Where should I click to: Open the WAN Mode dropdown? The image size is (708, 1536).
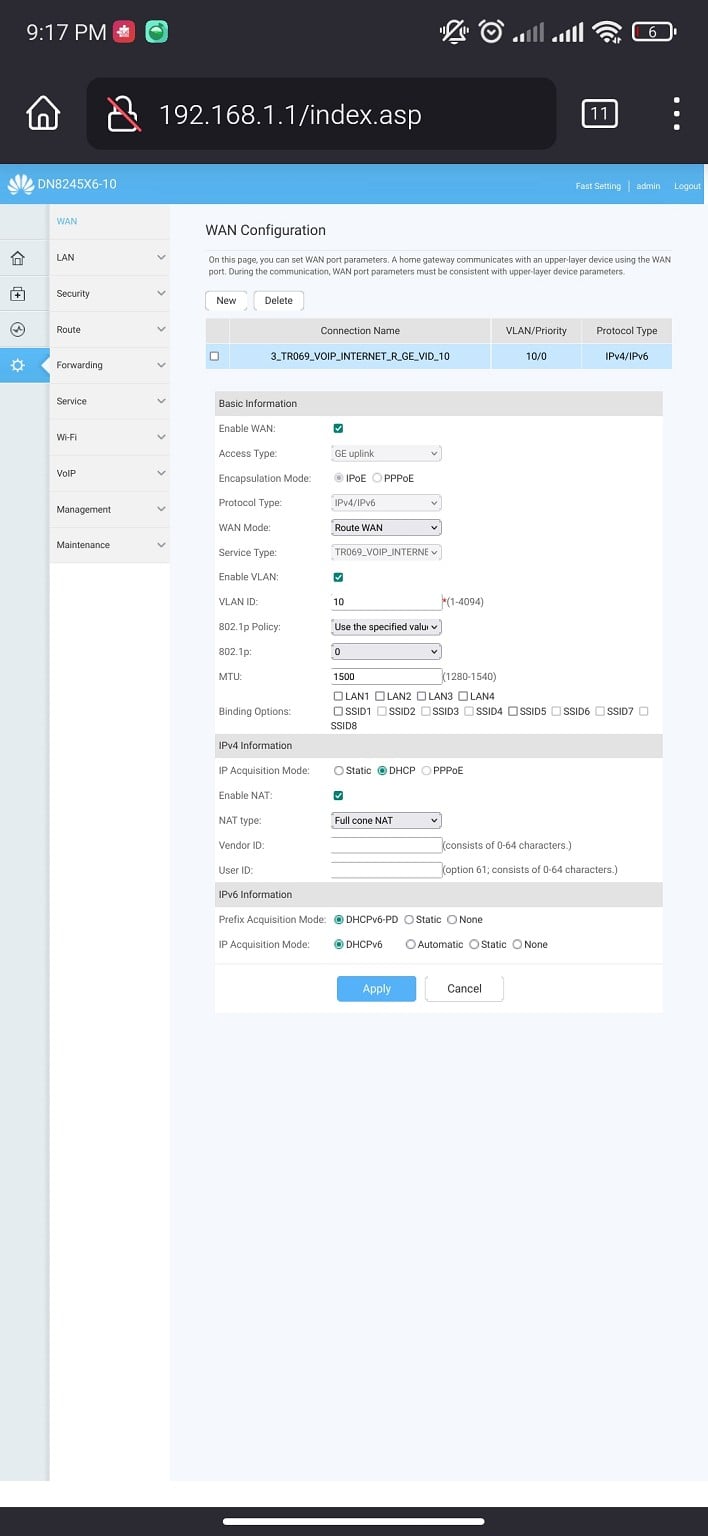[x=386, y=528]
